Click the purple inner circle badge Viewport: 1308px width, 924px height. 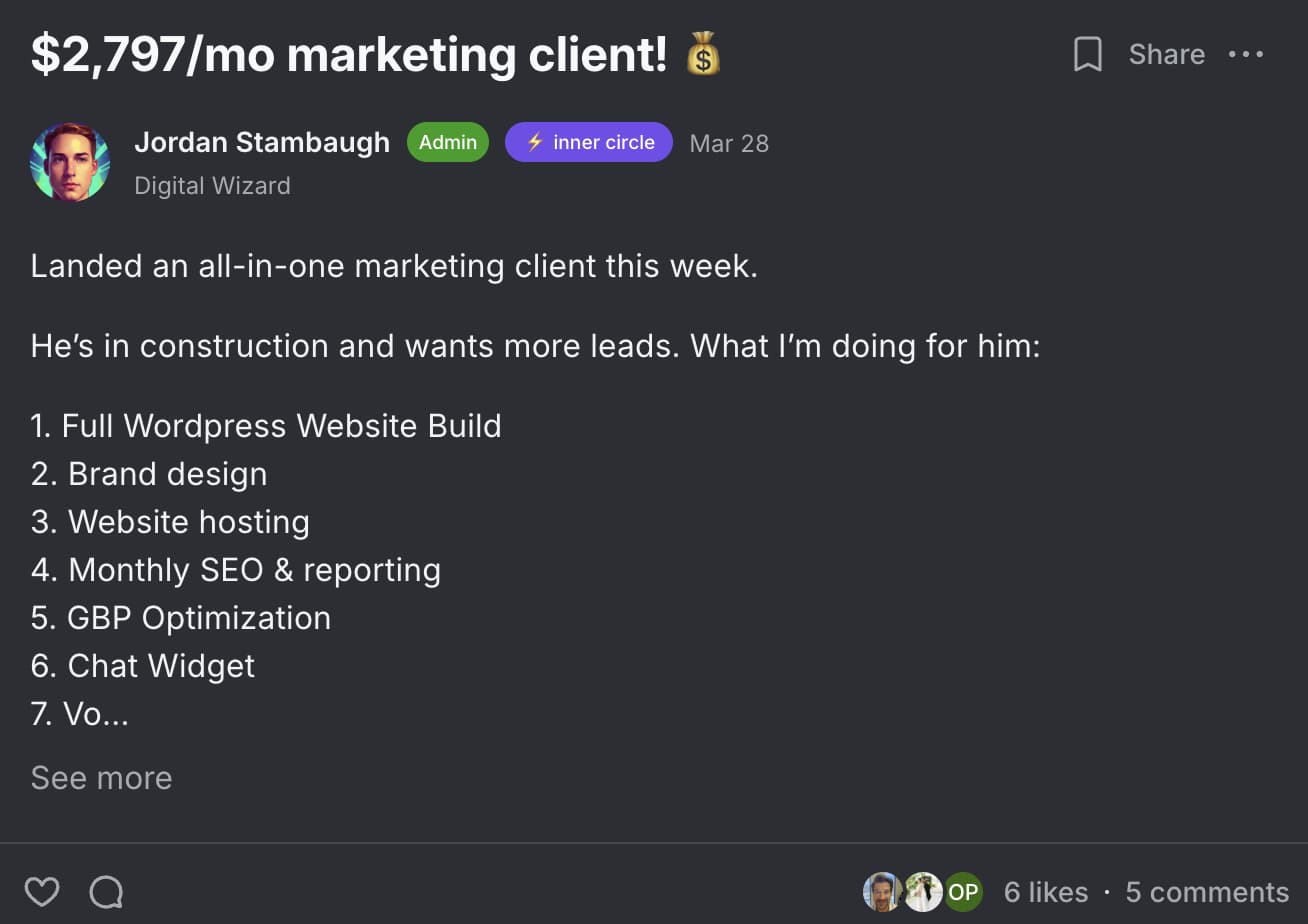(589, 142)
